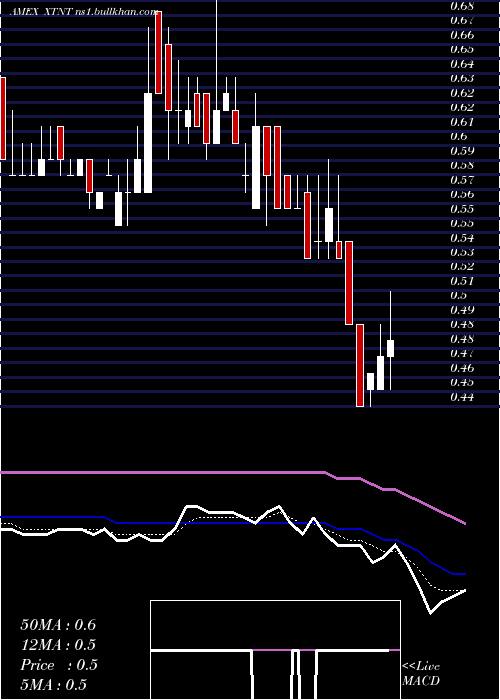Select the 0.51 price axis label
This screenshot has width=500, height=700.
(x=462, y=281)
